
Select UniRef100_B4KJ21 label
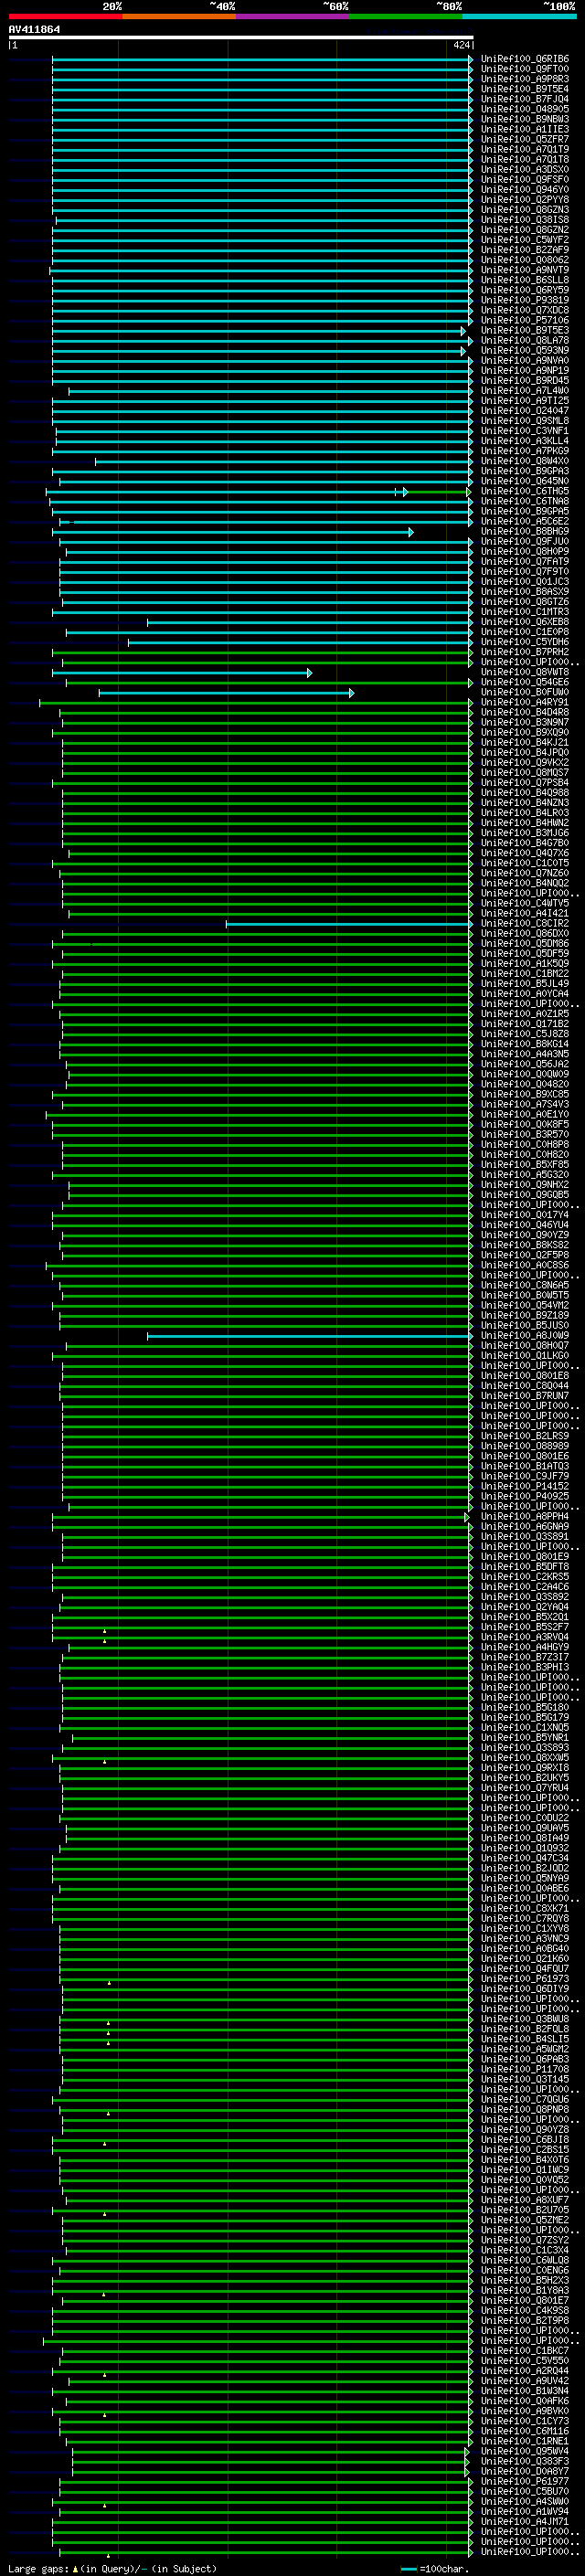(x=525, y=743)
